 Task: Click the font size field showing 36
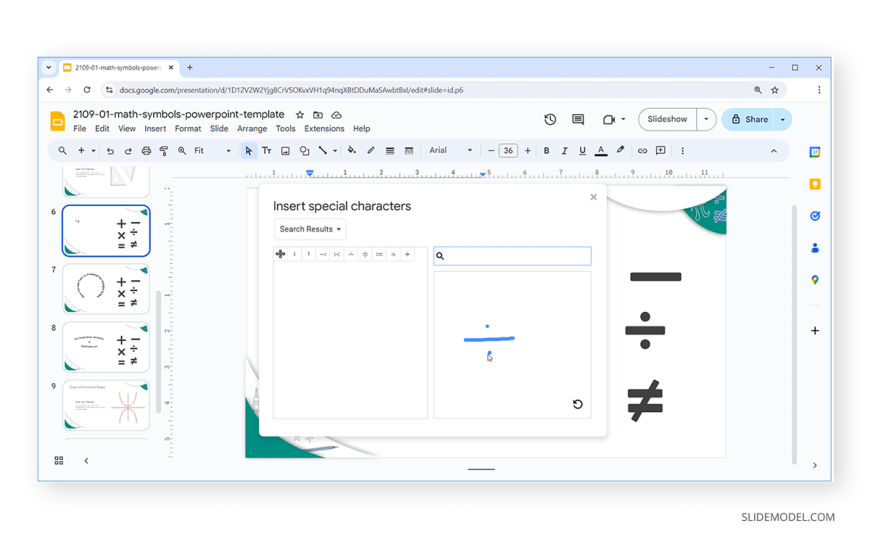click(508, 151)
